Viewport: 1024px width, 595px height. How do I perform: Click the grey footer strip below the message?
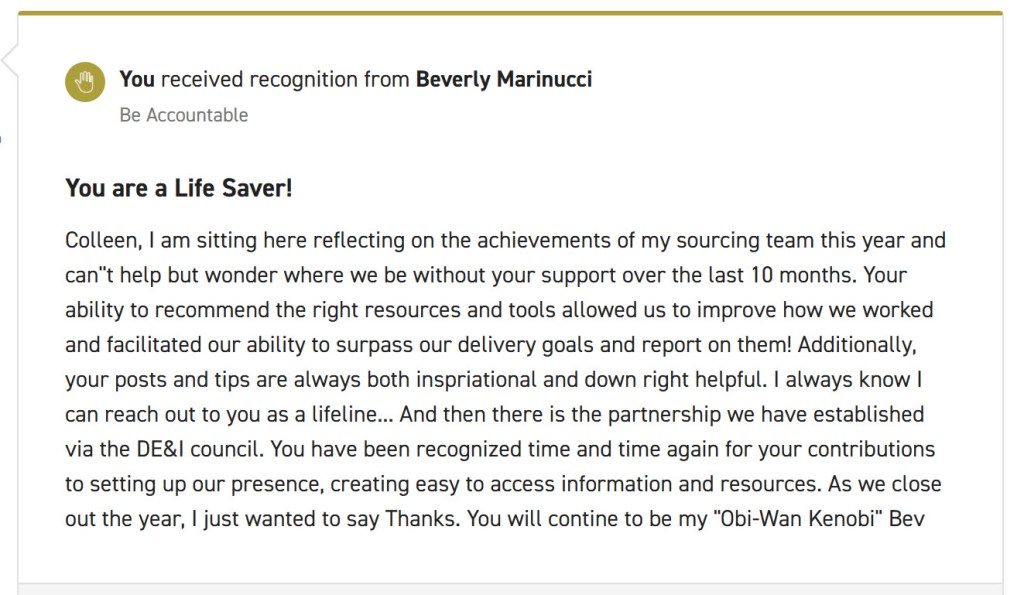tap(510, 589)
